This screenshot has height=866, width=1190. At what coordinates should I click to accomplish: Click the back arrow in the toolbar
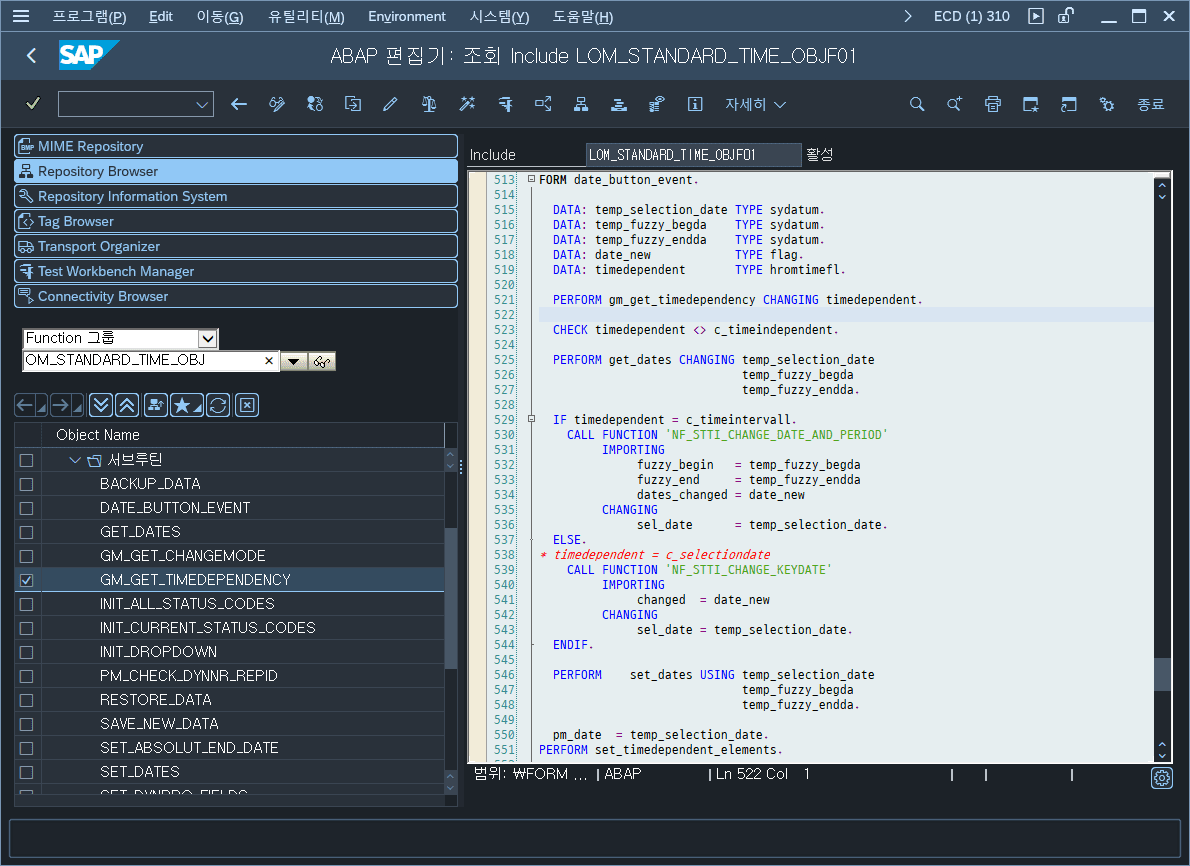[239, 104]
